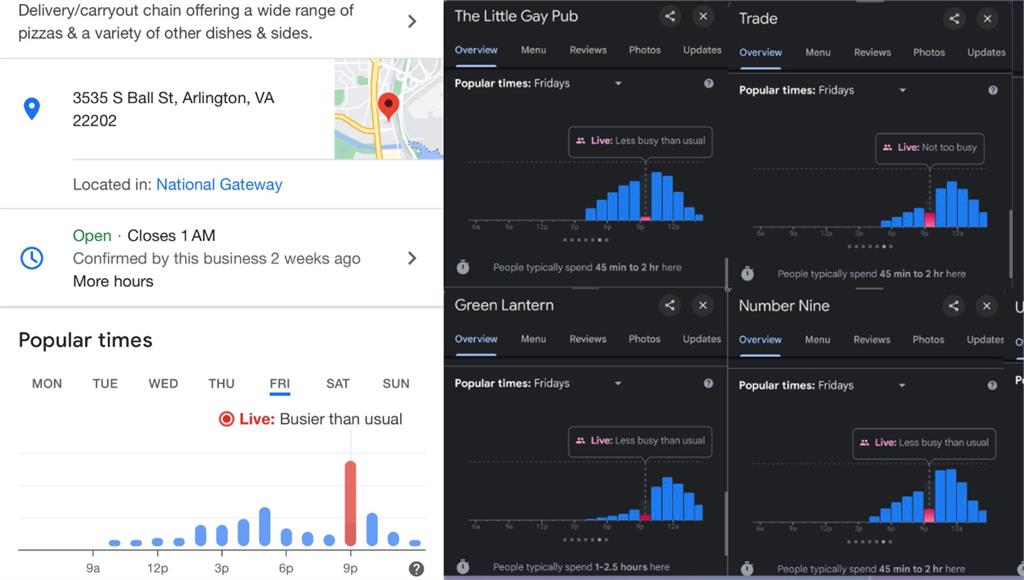1024x580 pixels.
Task: Click the timer icon in the Green Lantern panel
Action: coord(463,566)
